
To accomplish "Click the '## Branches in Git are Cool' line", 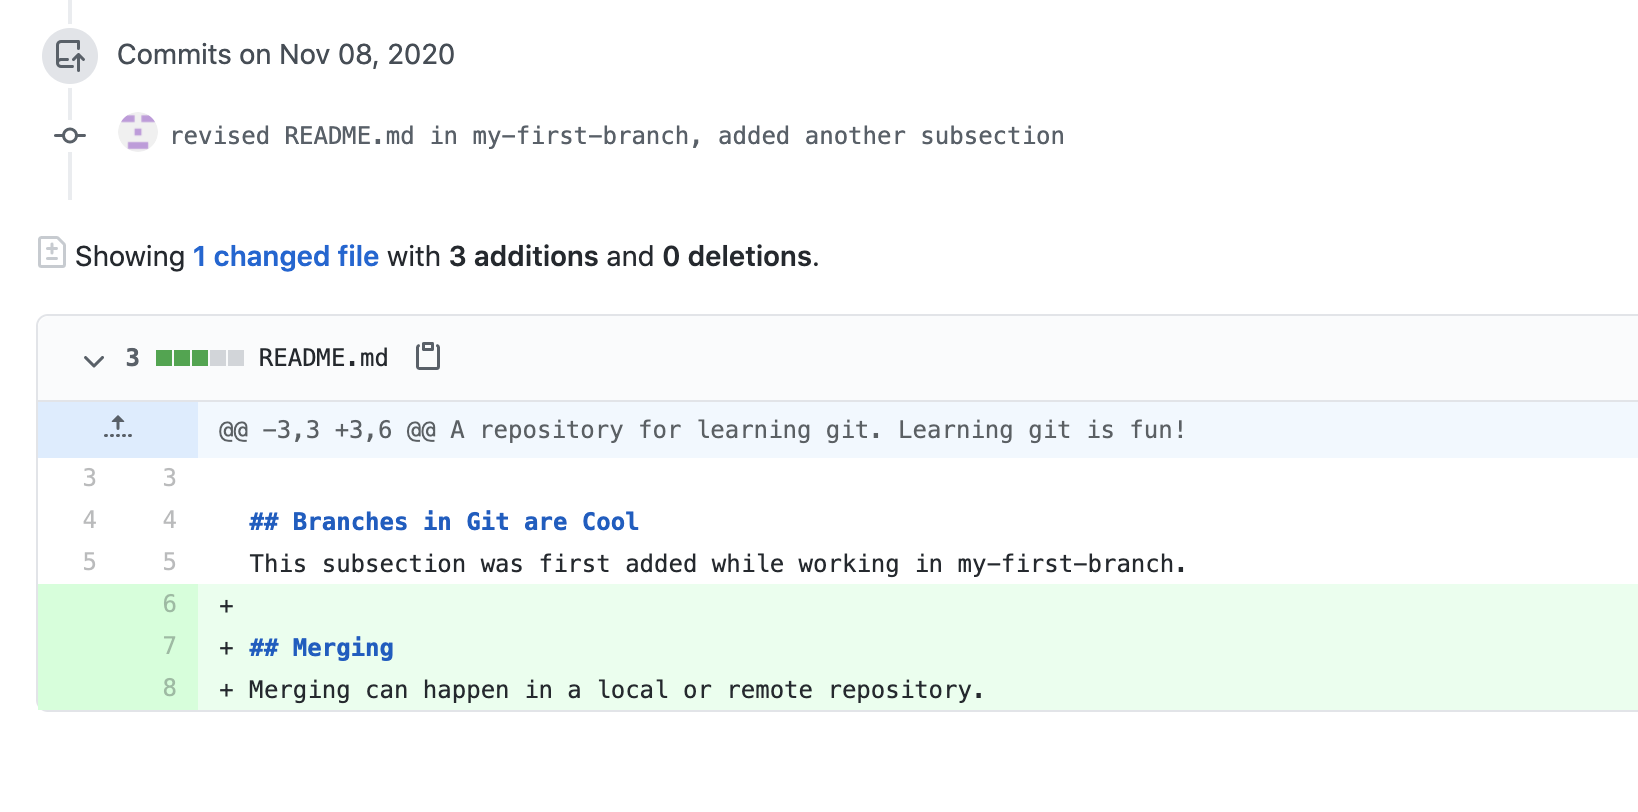I will pos(444,522).
